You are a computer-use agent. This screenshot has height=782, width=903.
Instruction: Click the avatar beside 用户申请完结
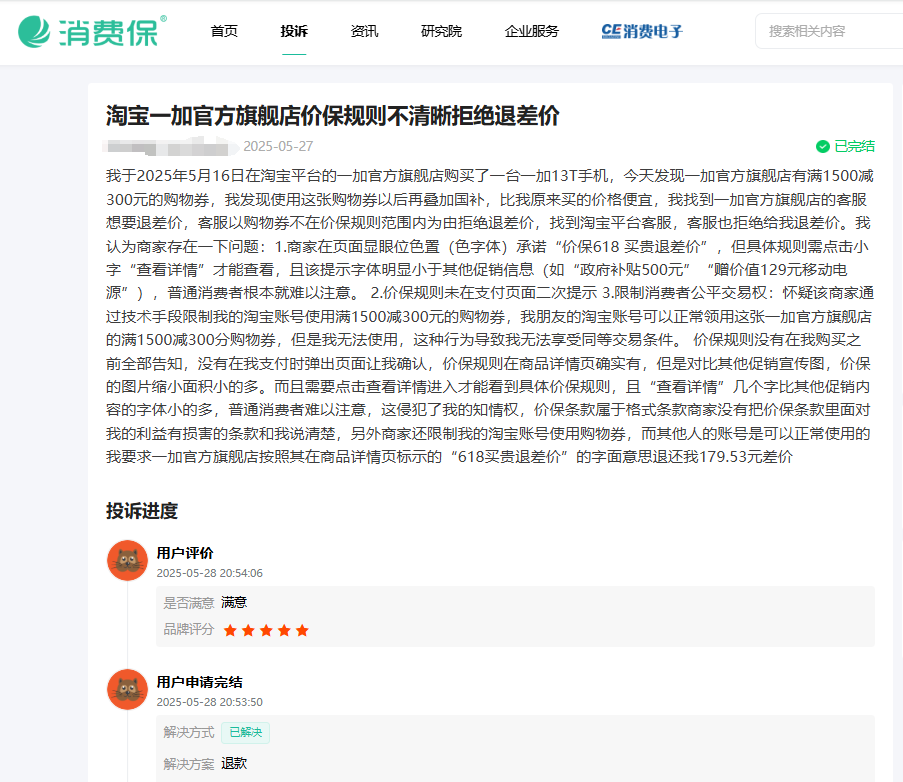pos(127,689)
